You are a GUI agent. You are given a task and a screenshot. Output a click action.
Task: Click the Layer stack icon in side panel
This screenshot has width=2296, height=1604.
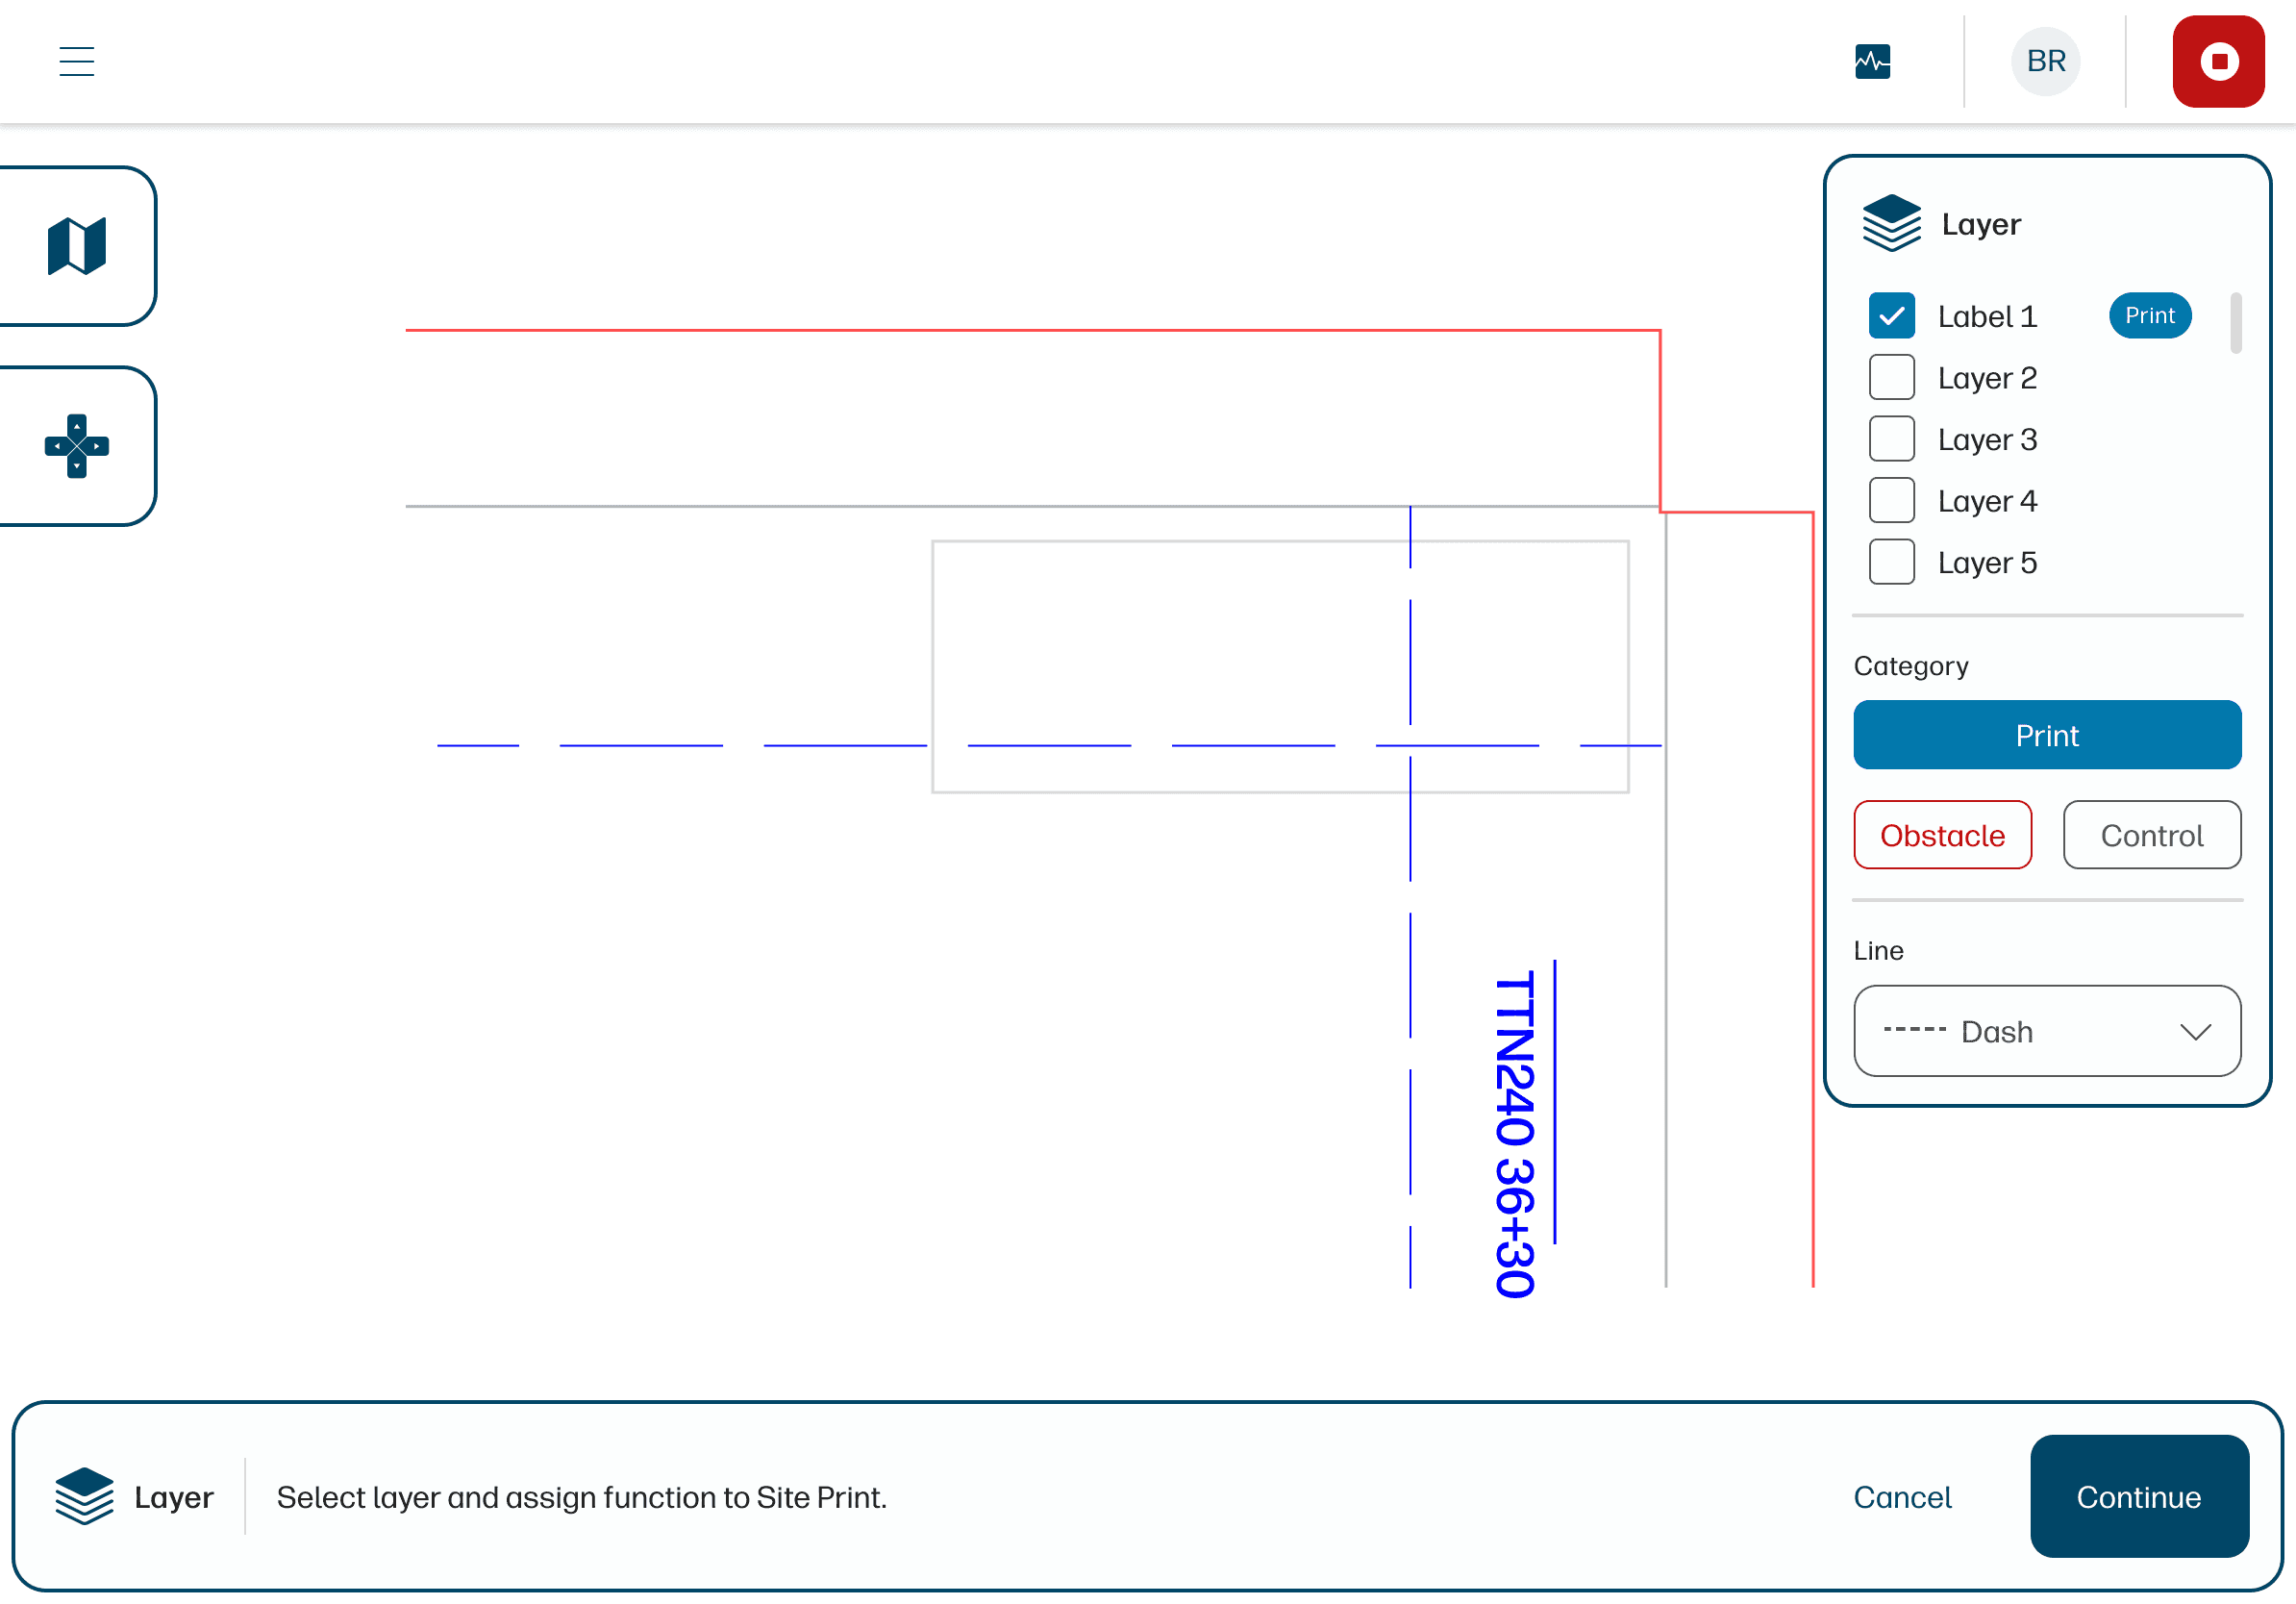(1891, 223)
